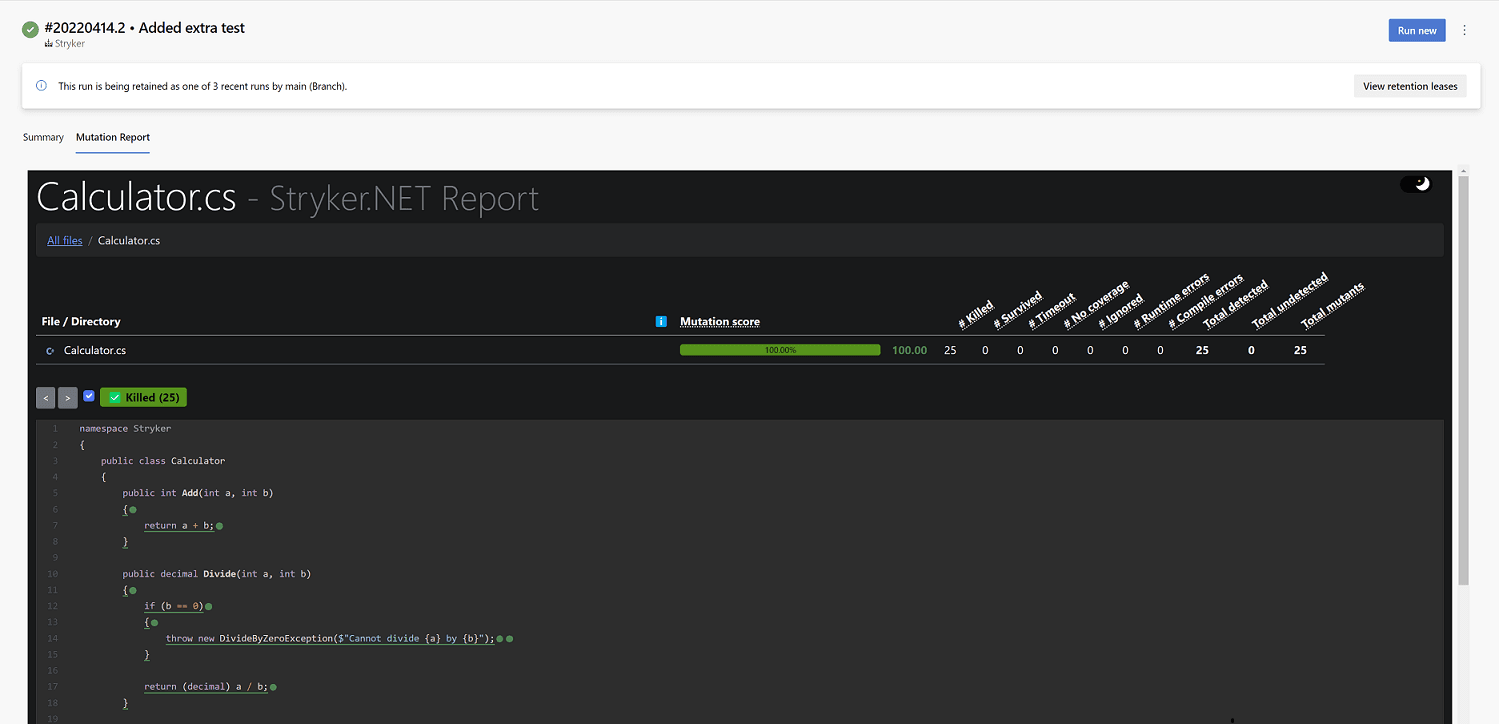The height and width of the screenshot is (724, 1499).
Task: Click the # Killed column header
Action: point(977,314)
